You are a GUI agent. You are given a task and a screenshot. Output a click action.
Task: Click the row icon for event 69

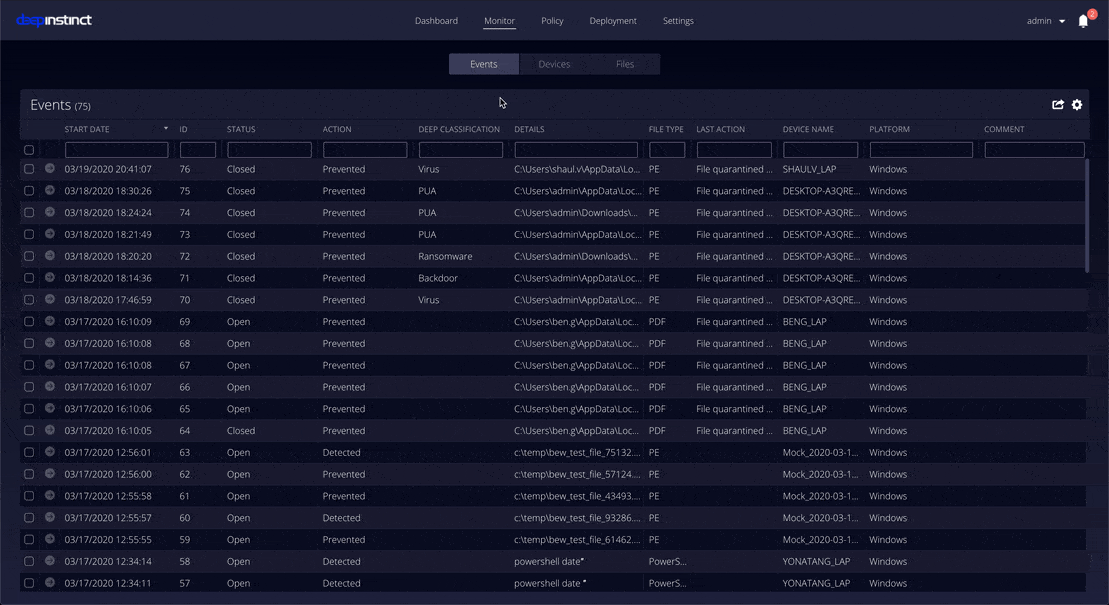coord(50,321)
